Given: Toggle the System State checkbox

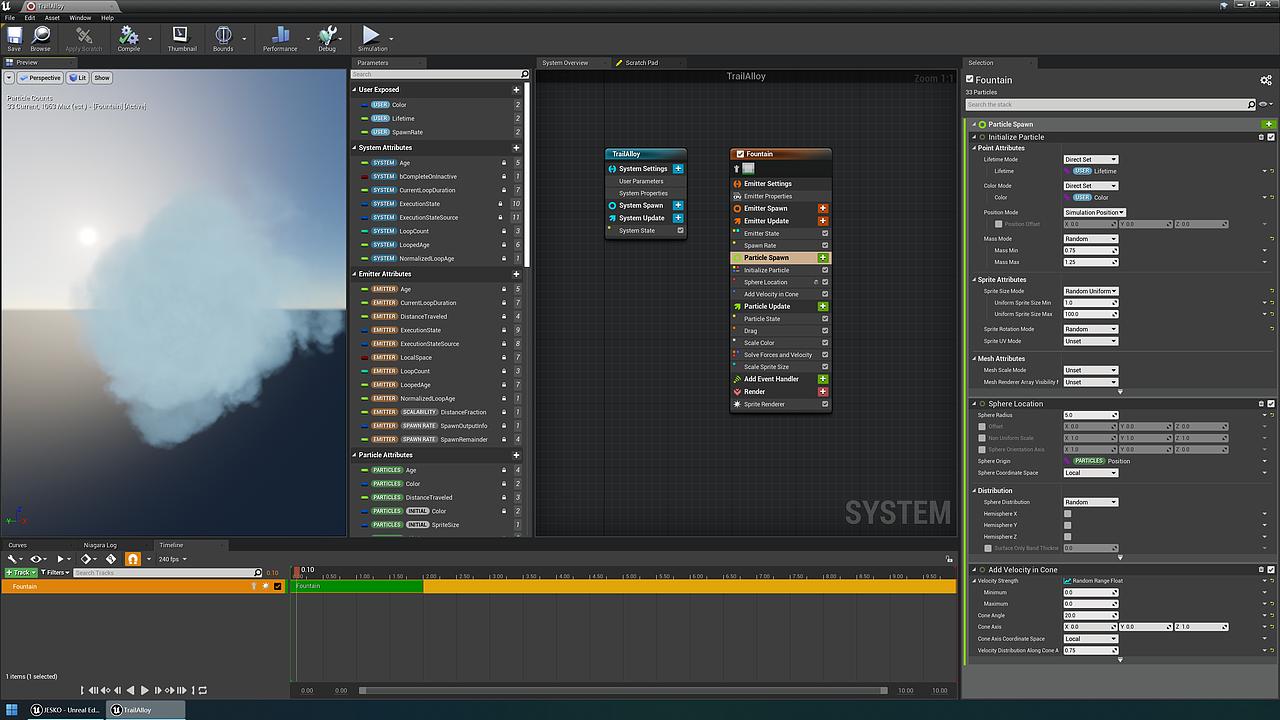Looking at the screenshot, I should [681, 230].
